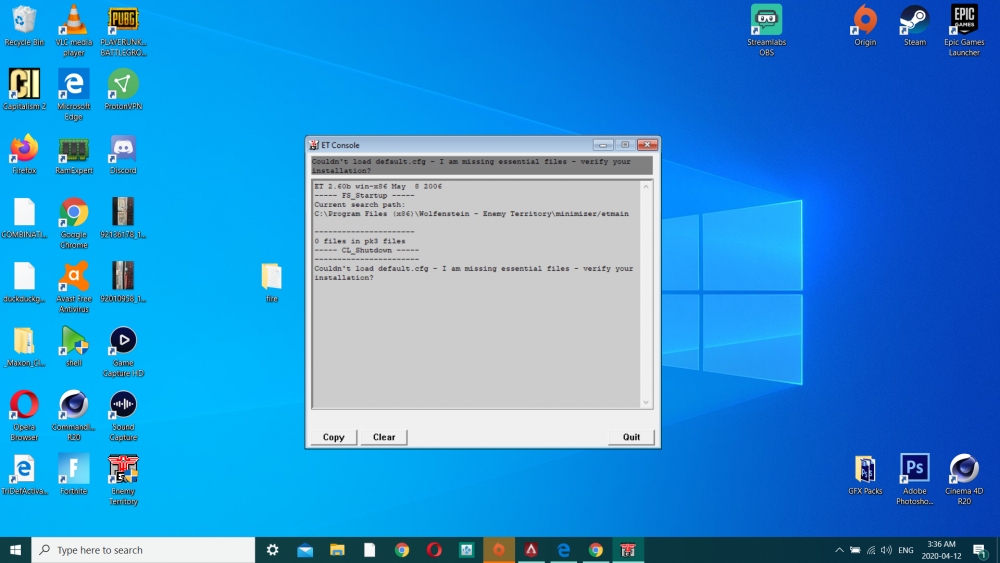Screen dimensions: 1000x563
Task: Select the Google Chrome desktop shortcut
Action: coord(74,223)
